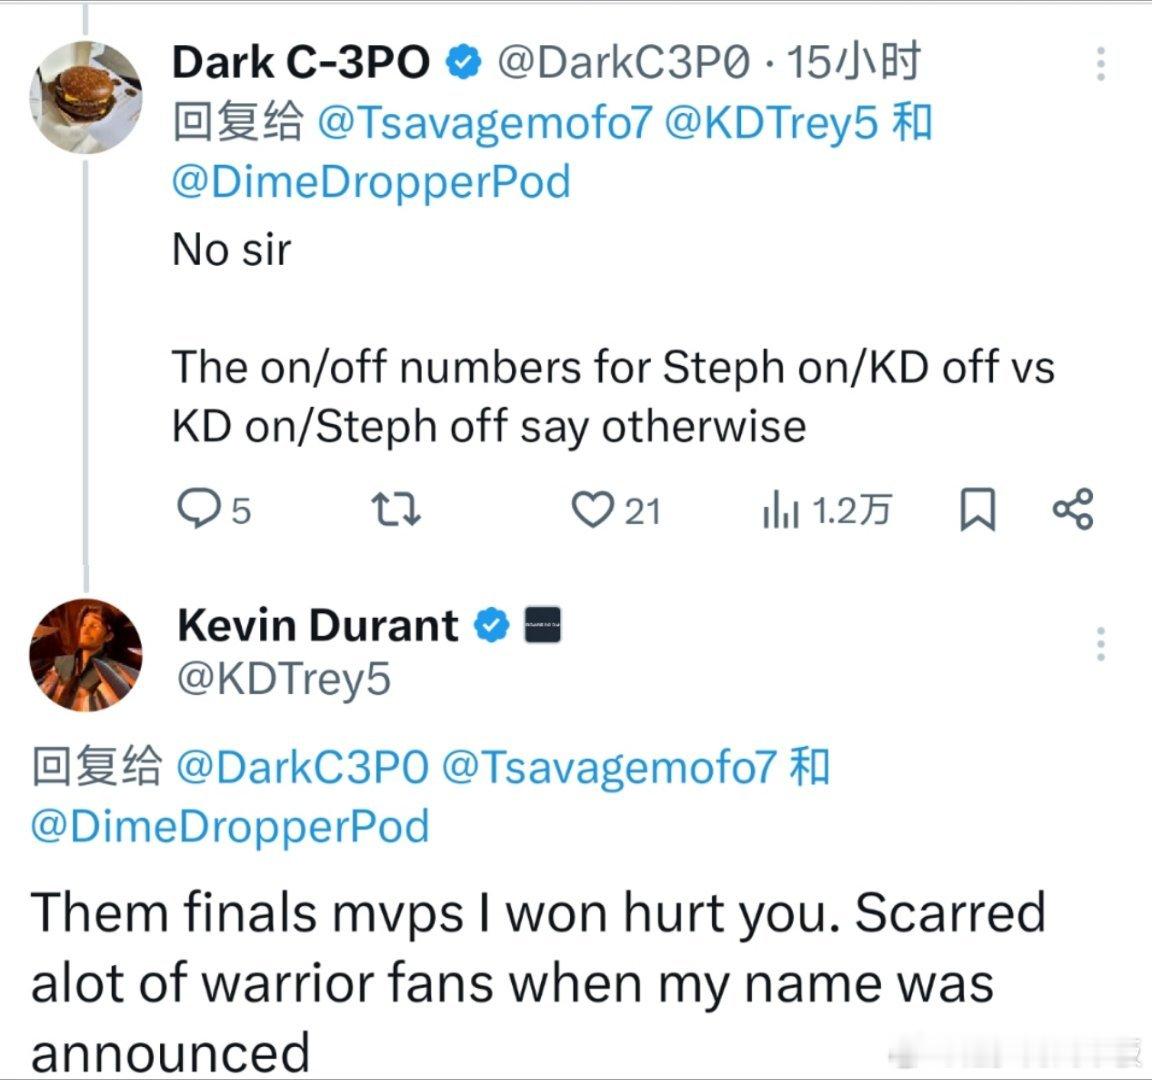Visit @Tsavagemofo7 mention in first reply
This screenshot has height=1080, width=1152.
tap(485, 122)
